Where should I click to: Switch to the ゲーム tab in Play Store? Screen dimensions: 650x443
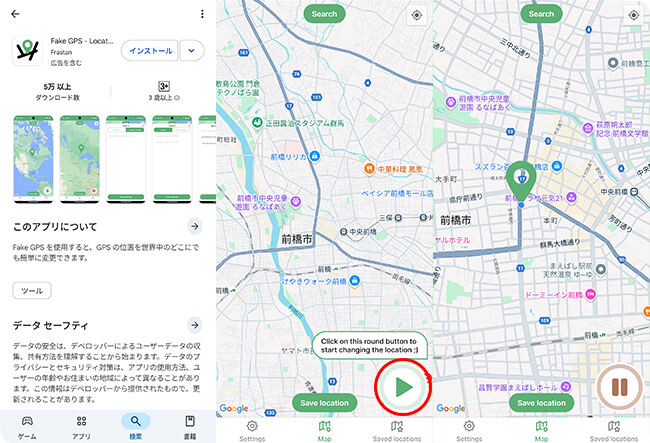pos(27,428)
